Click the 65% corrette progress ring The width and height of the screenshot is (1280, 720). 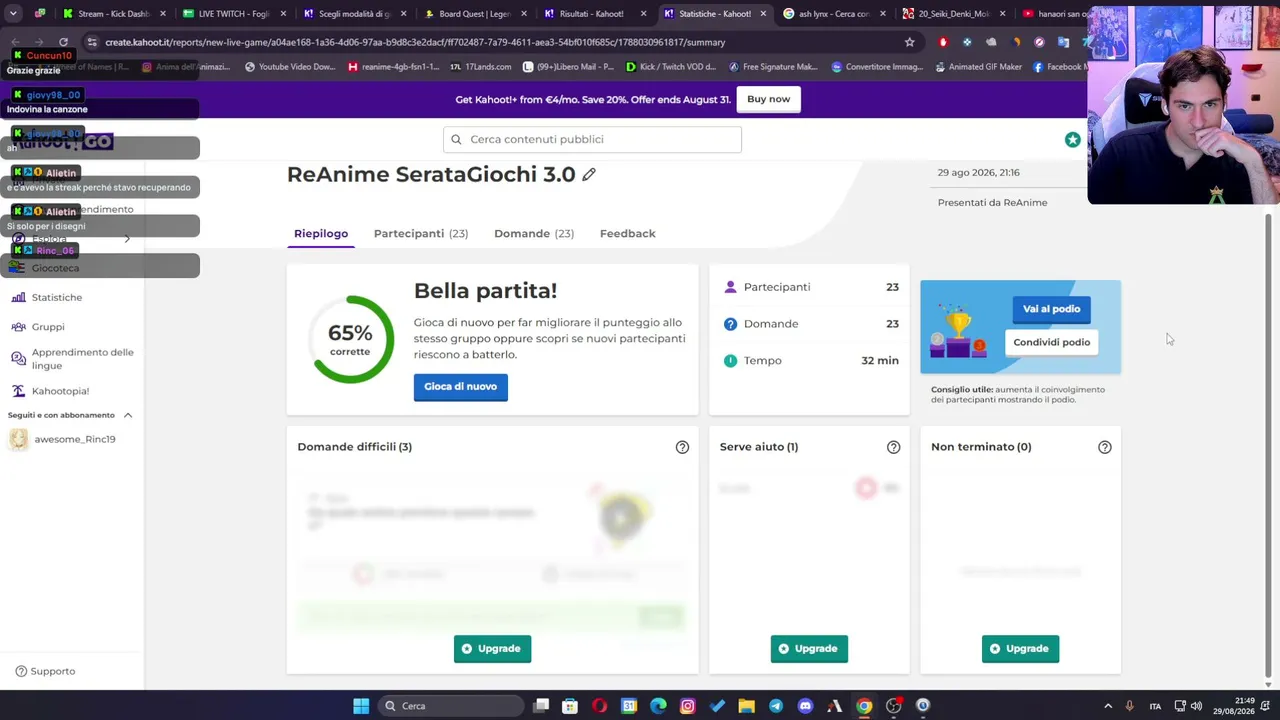[x=350, y=339]
